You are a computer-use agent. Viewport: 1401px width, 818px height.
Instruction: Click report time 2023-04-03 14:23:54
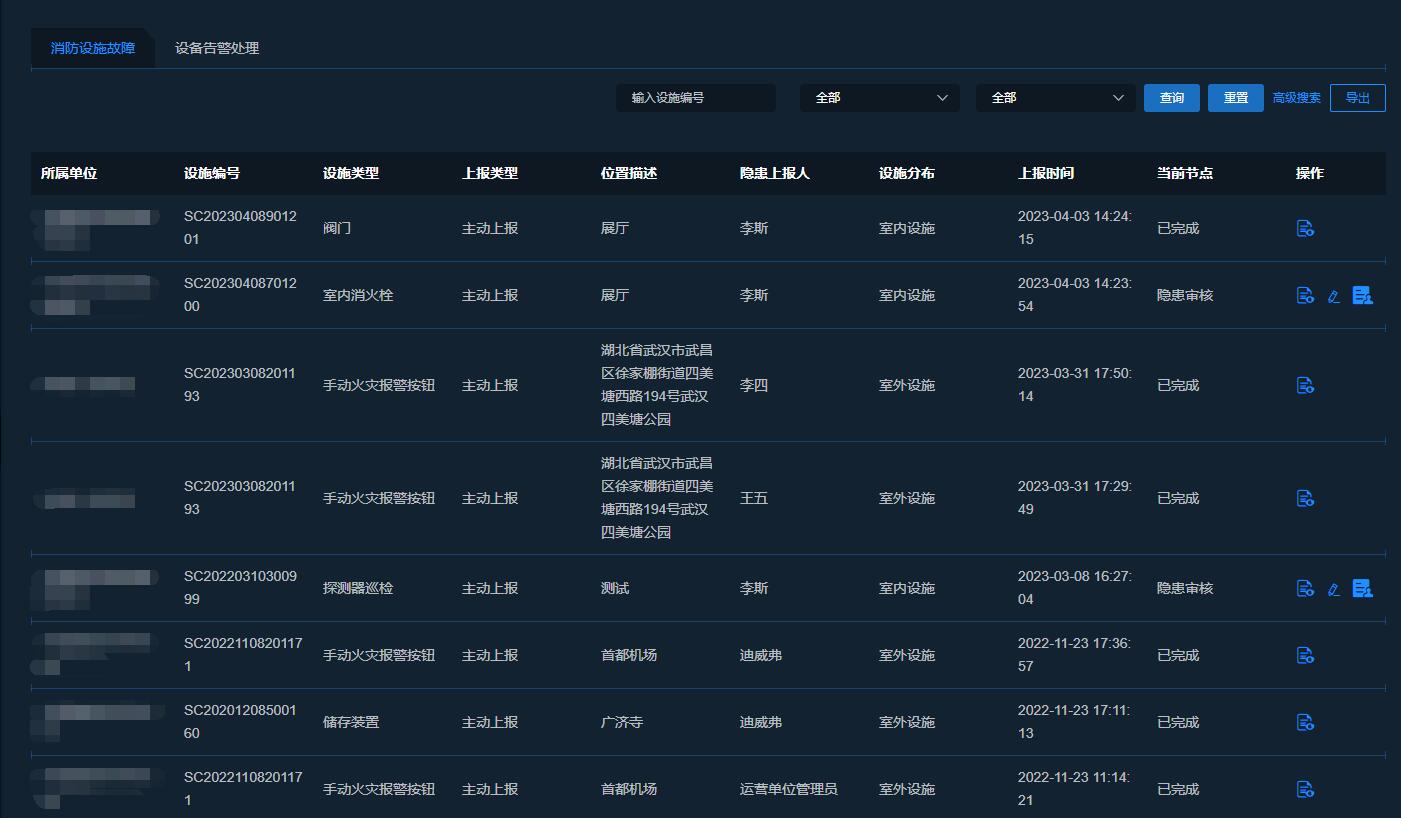1075,295
